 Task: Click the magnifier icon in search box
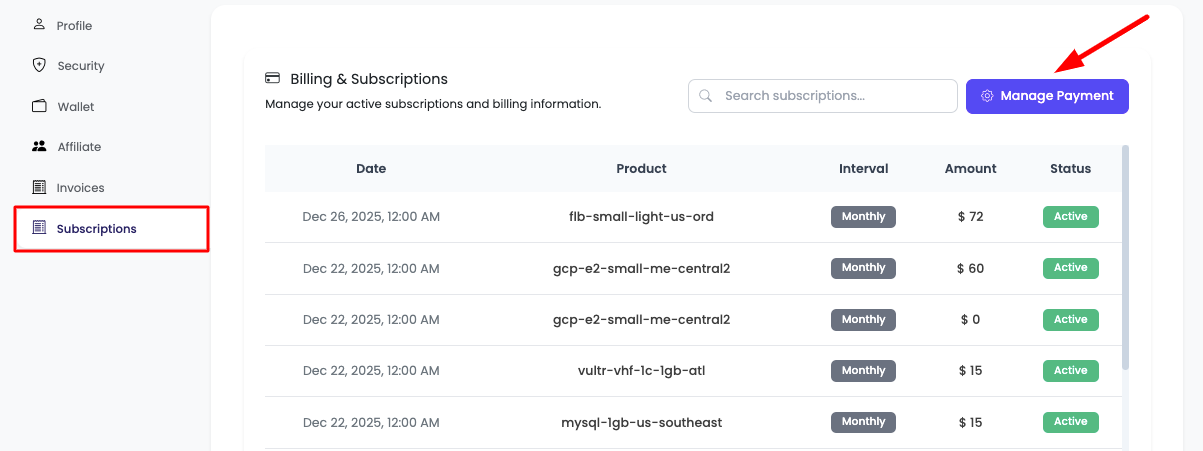[x=706, y=96]
